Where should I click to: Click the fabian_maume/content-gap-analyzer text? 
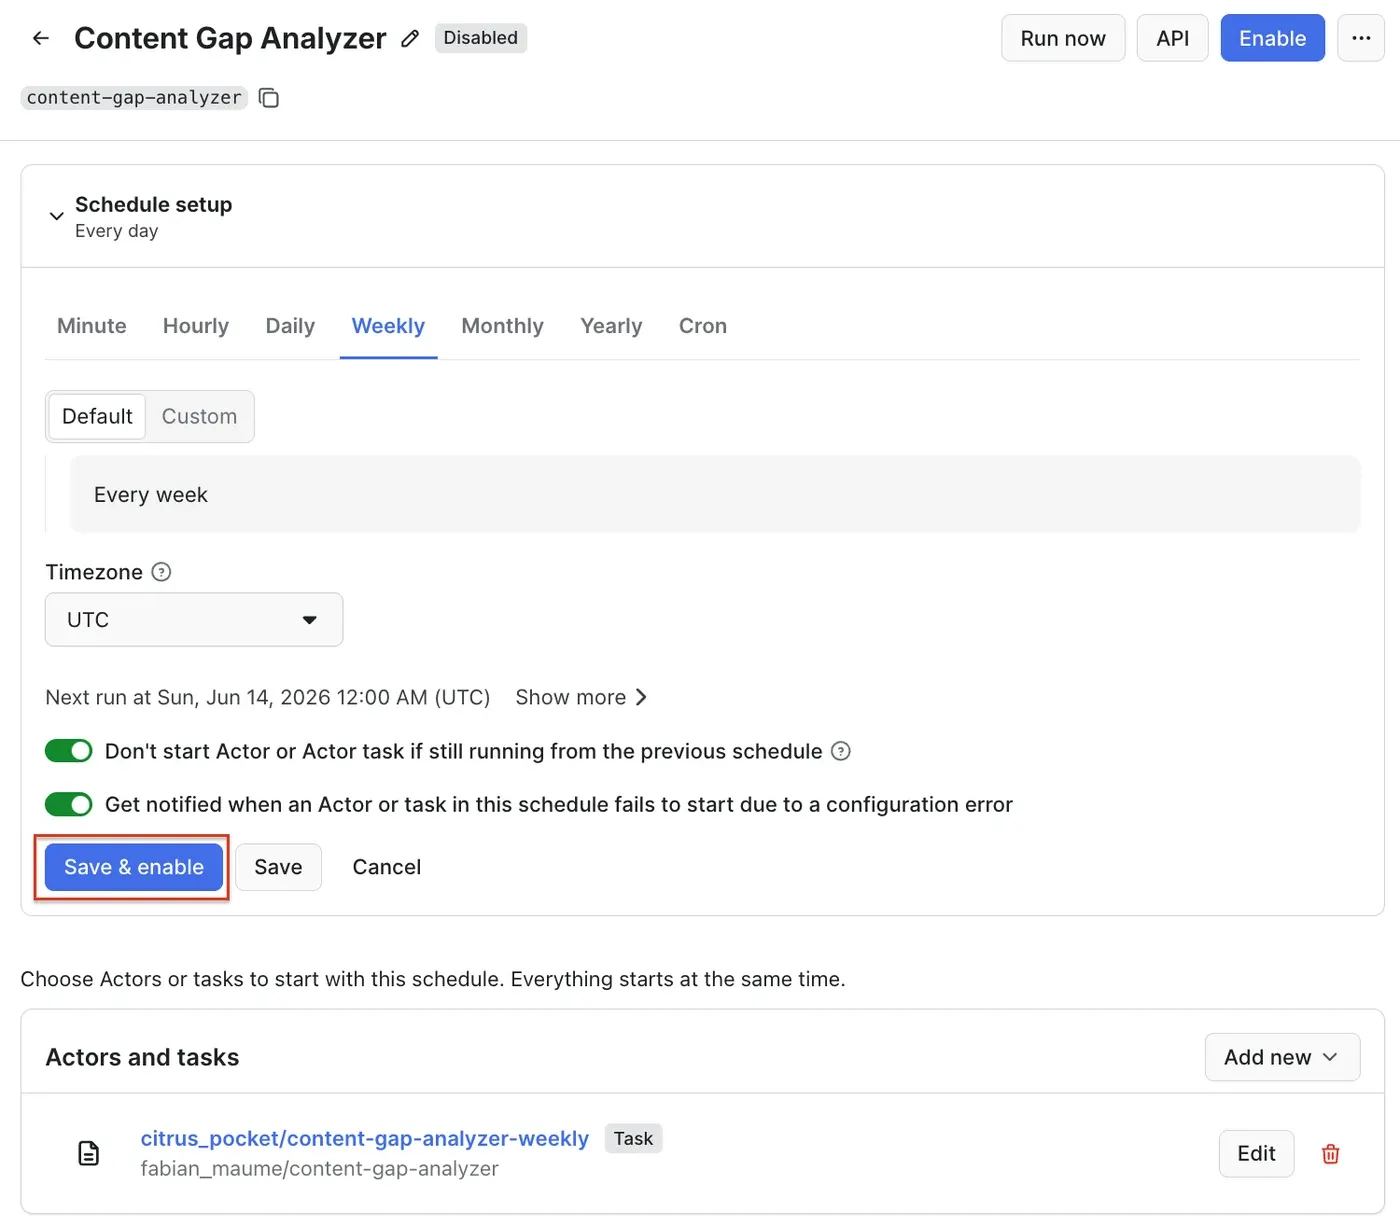click(319, 1168)
